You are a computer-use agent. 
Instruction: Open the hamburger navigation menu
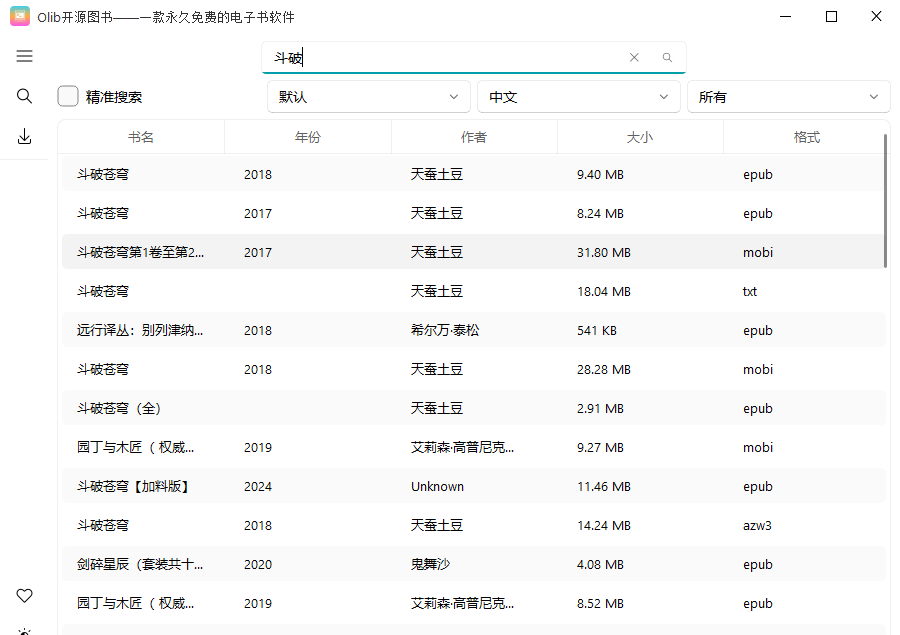point(25,56)
